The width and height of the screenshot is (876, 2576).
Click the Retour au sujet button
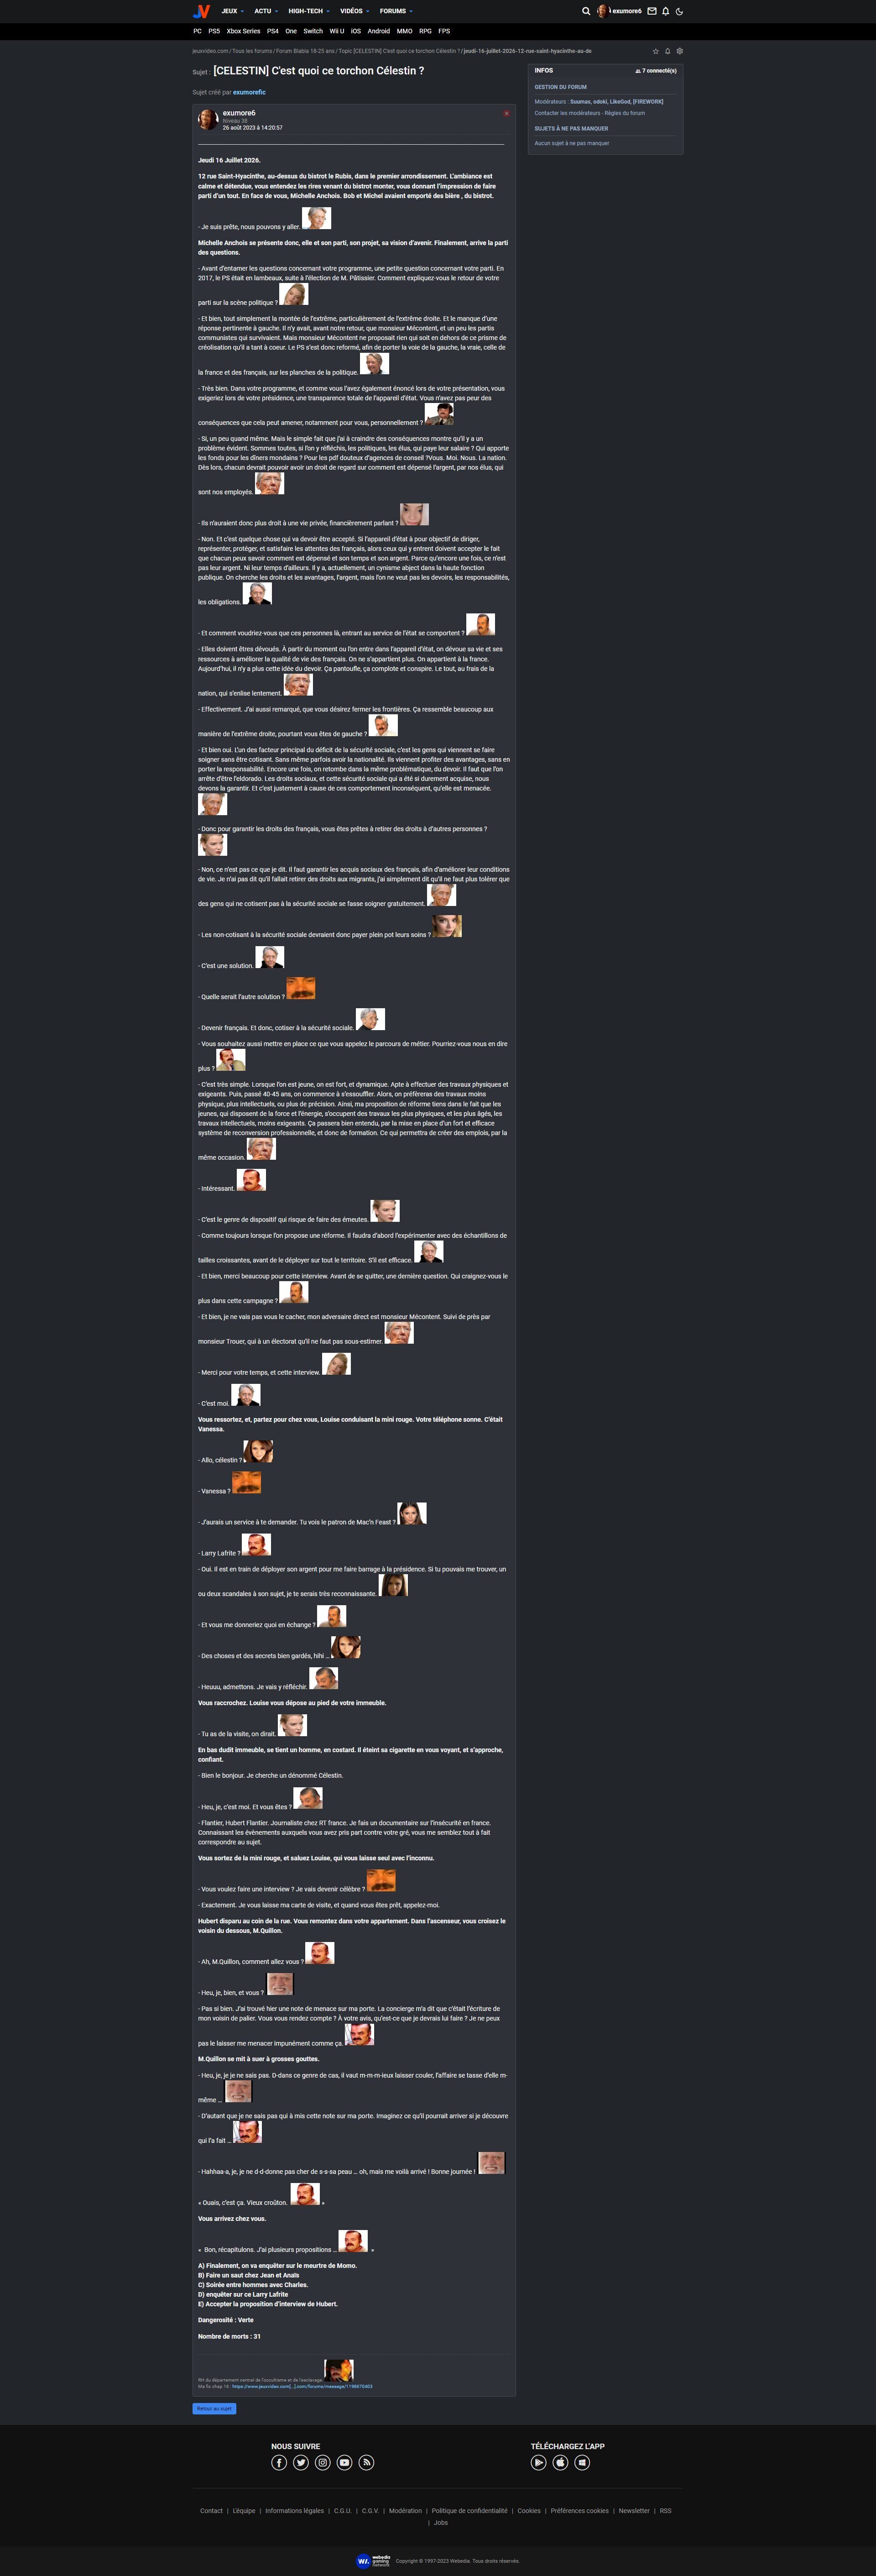[x=214, y=2408]
